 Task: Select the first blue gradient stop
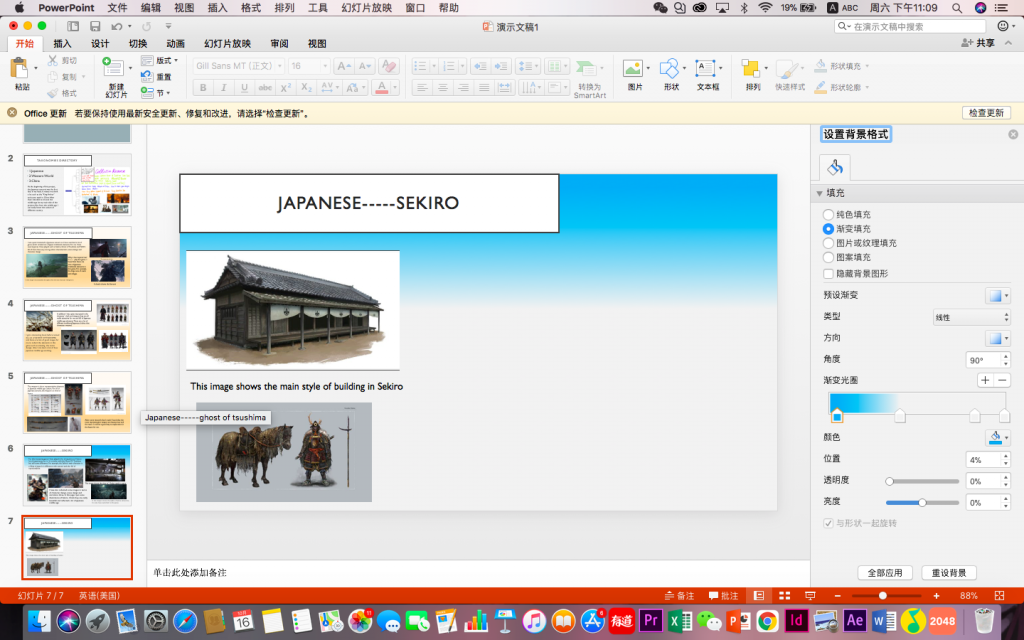point(837,415)
